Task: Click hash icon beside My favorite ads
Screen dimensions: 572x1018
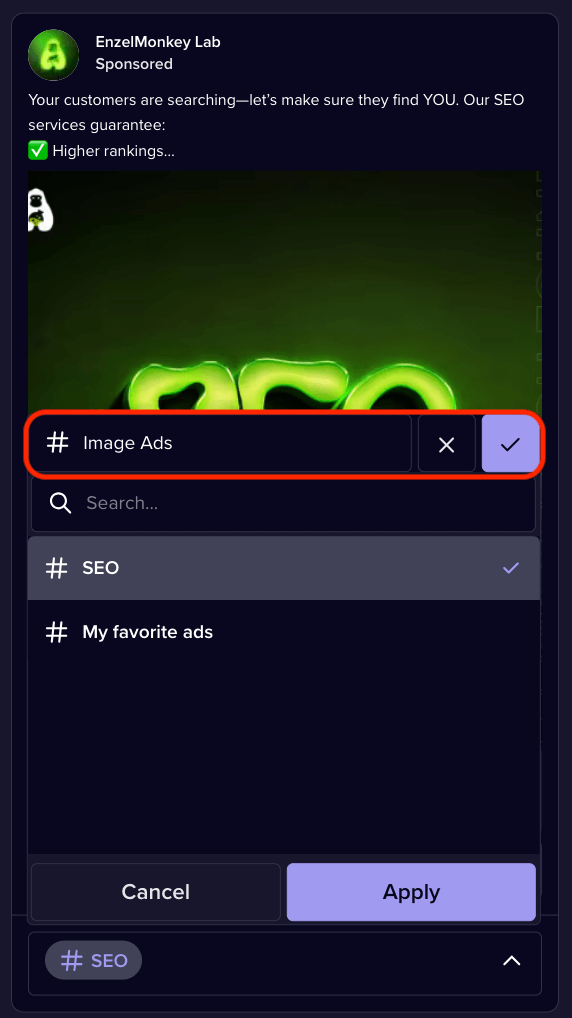Action: [x=56, y=632]
